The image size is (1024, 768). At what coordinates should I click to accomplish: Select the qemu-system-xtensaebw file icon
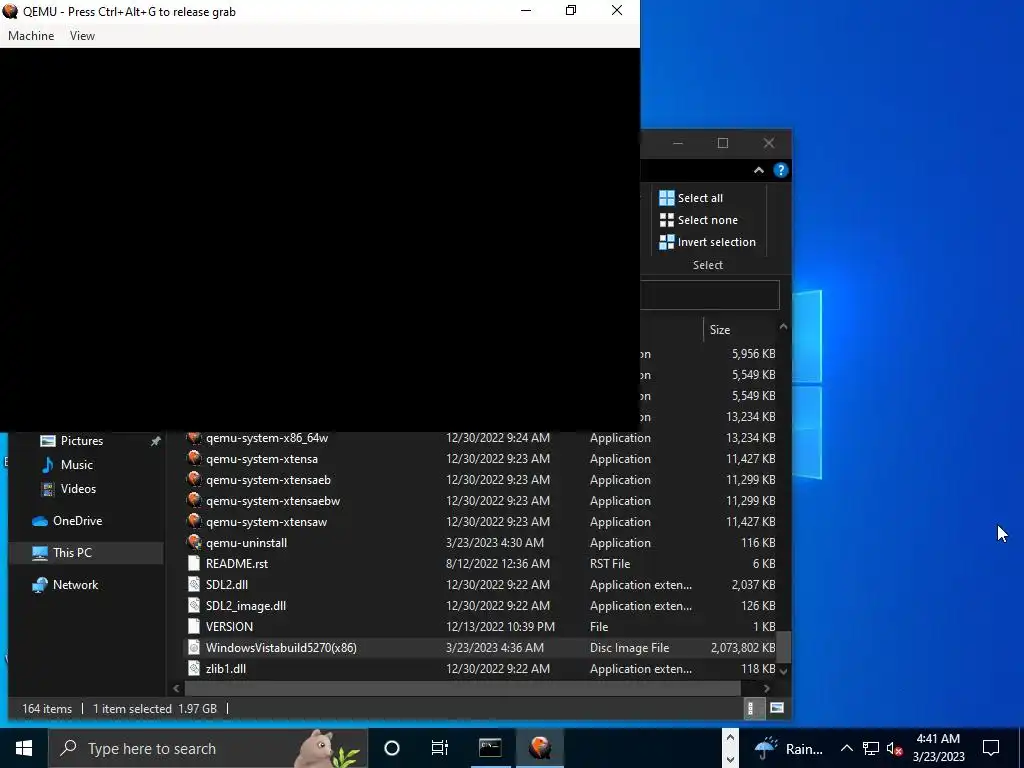pos(194,500)
